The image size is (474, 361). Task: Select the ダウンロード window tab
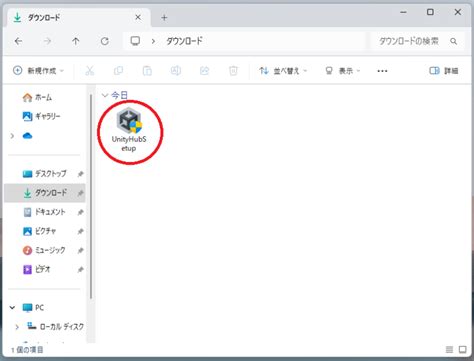click(79, 18)
